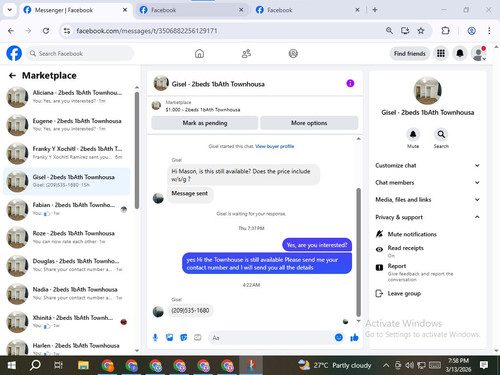Record a voice clip with the microphone icon
500x375 pixels.
(155, 338)
